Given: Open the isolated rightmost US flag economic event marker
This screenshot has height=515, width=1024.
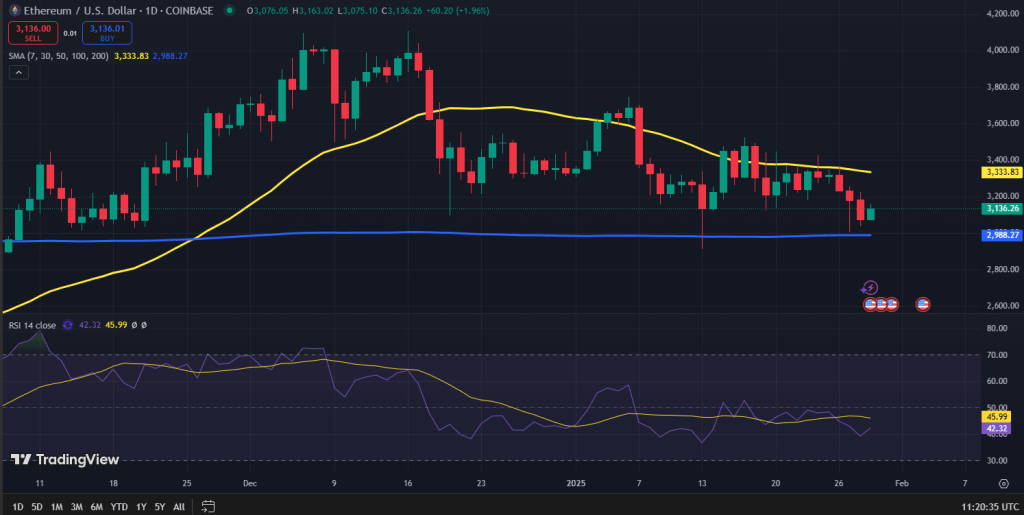Looking at the screenshot, I should coord(923,304).
